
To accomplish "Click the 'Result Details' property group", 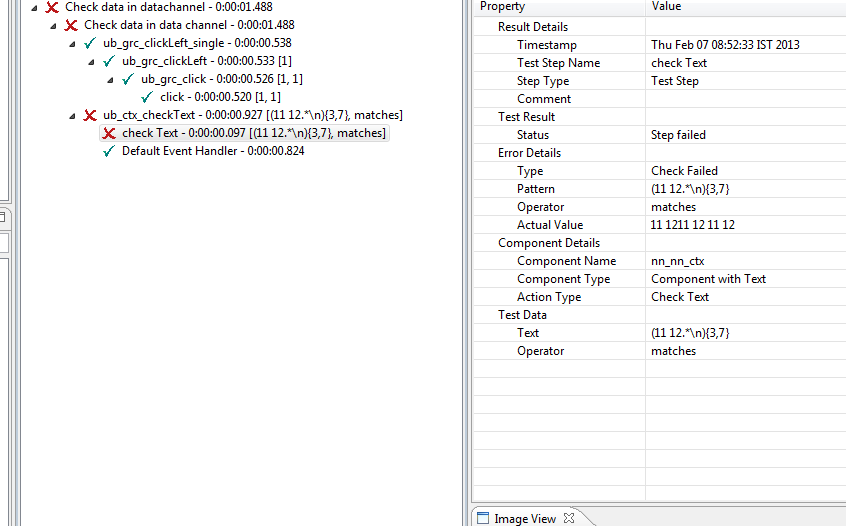I will click(x=533, y=27).
